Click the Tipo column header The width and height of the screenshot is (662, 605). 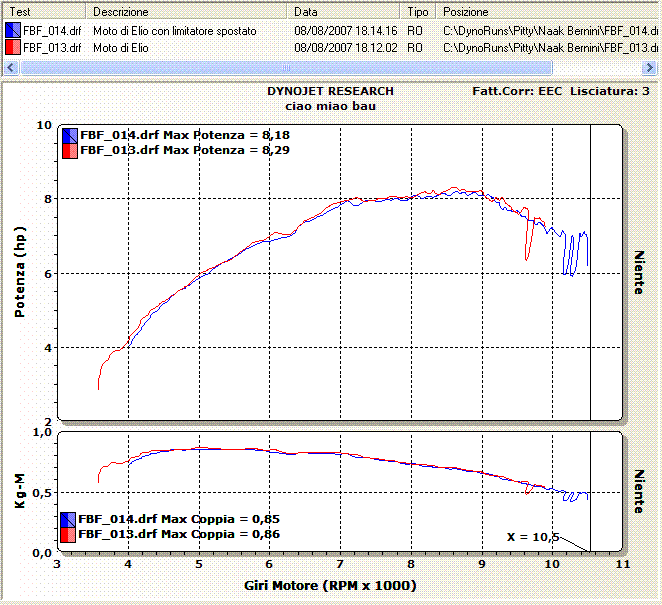(x=418, y=12)
